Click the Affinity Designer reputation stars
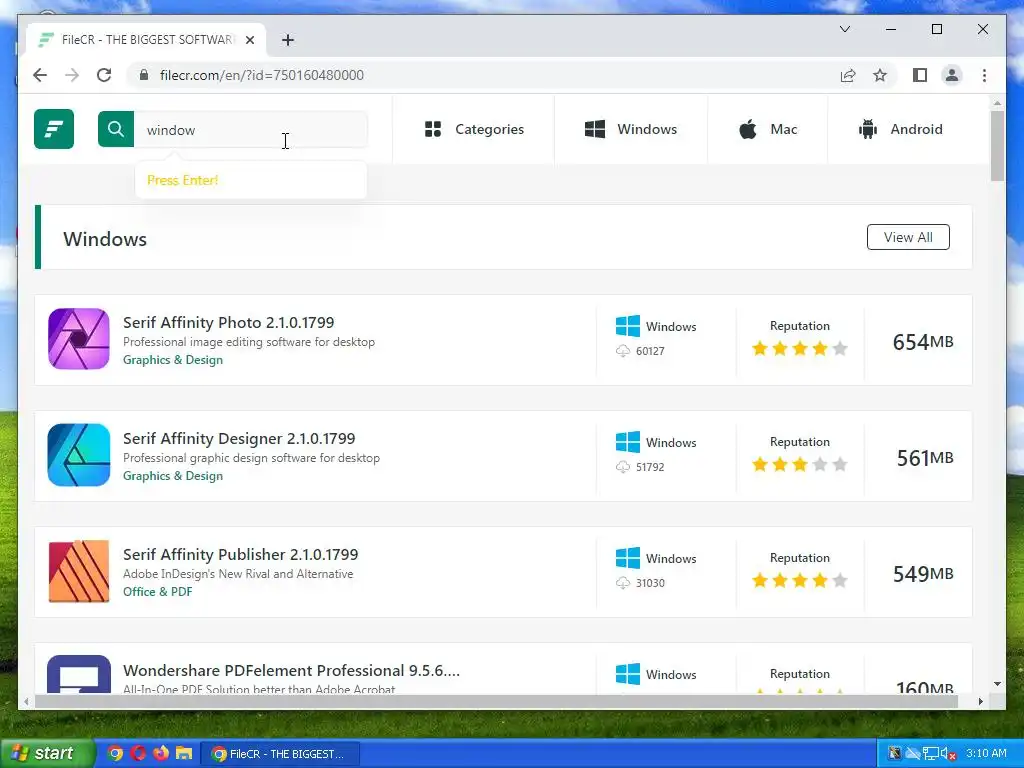 coord(799,465)
